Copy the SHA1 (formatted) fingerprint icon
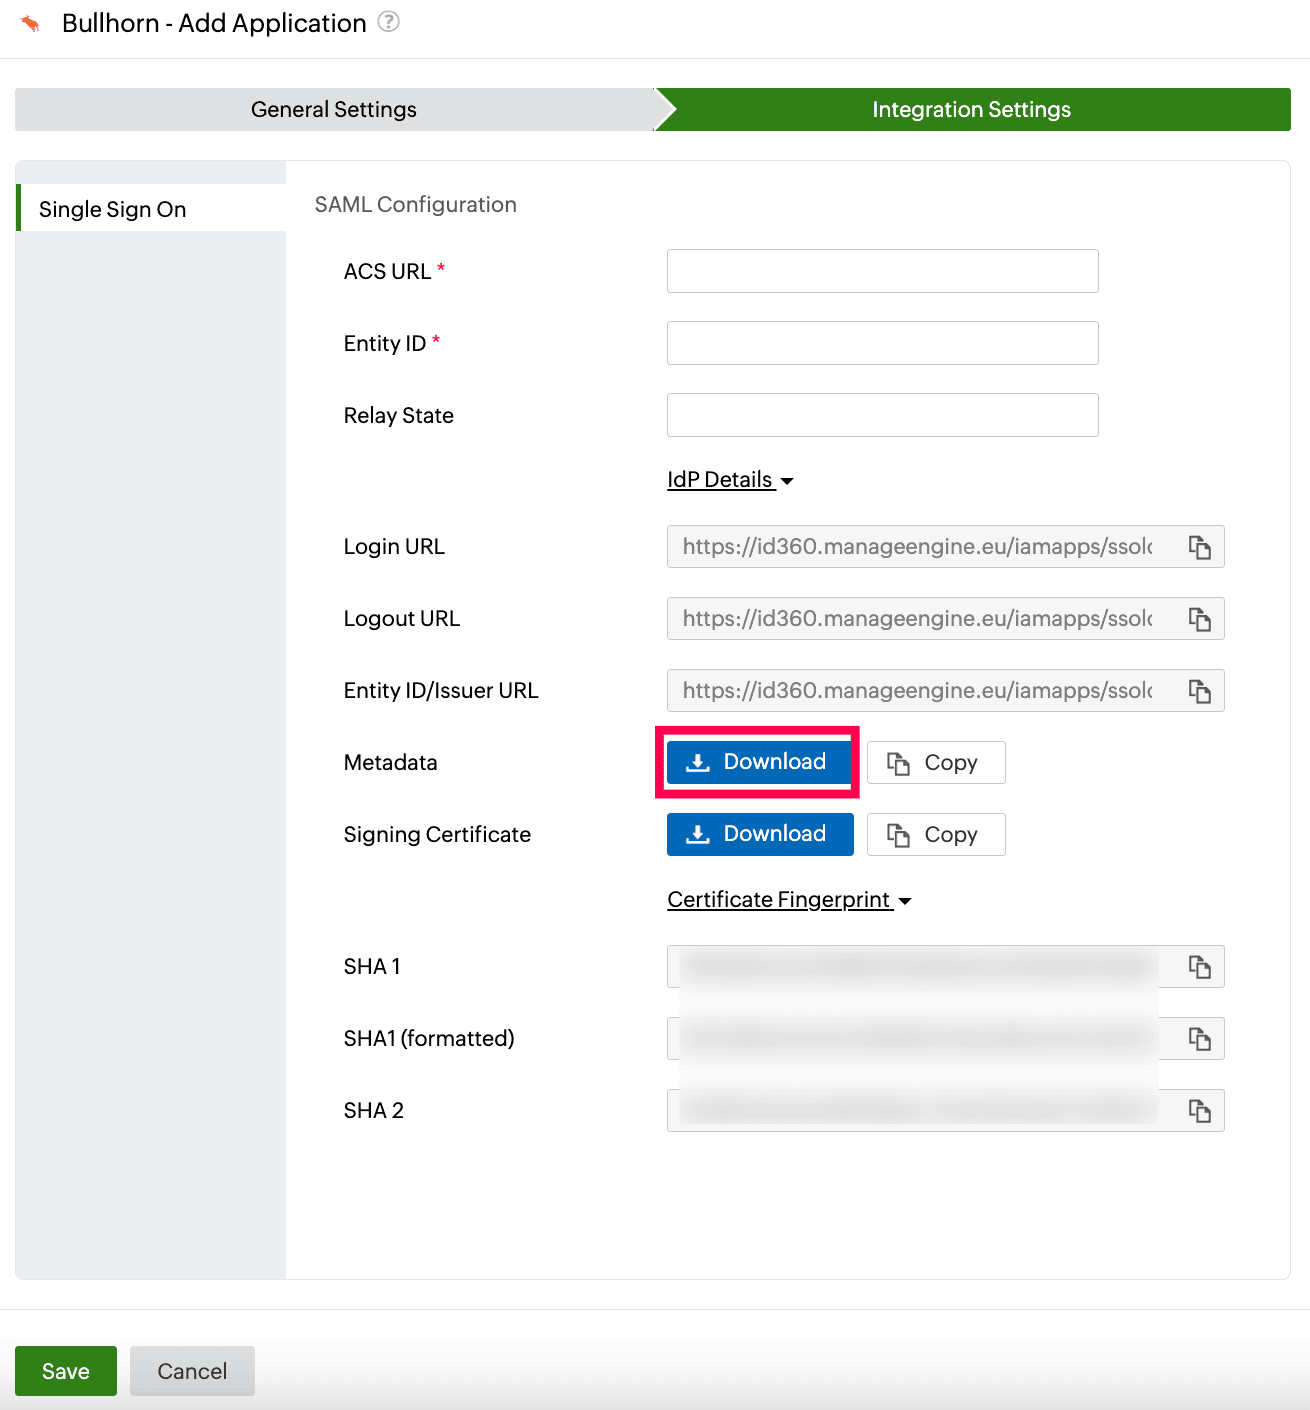Screen dimensions: 1310x1410 point(1199,1039)
